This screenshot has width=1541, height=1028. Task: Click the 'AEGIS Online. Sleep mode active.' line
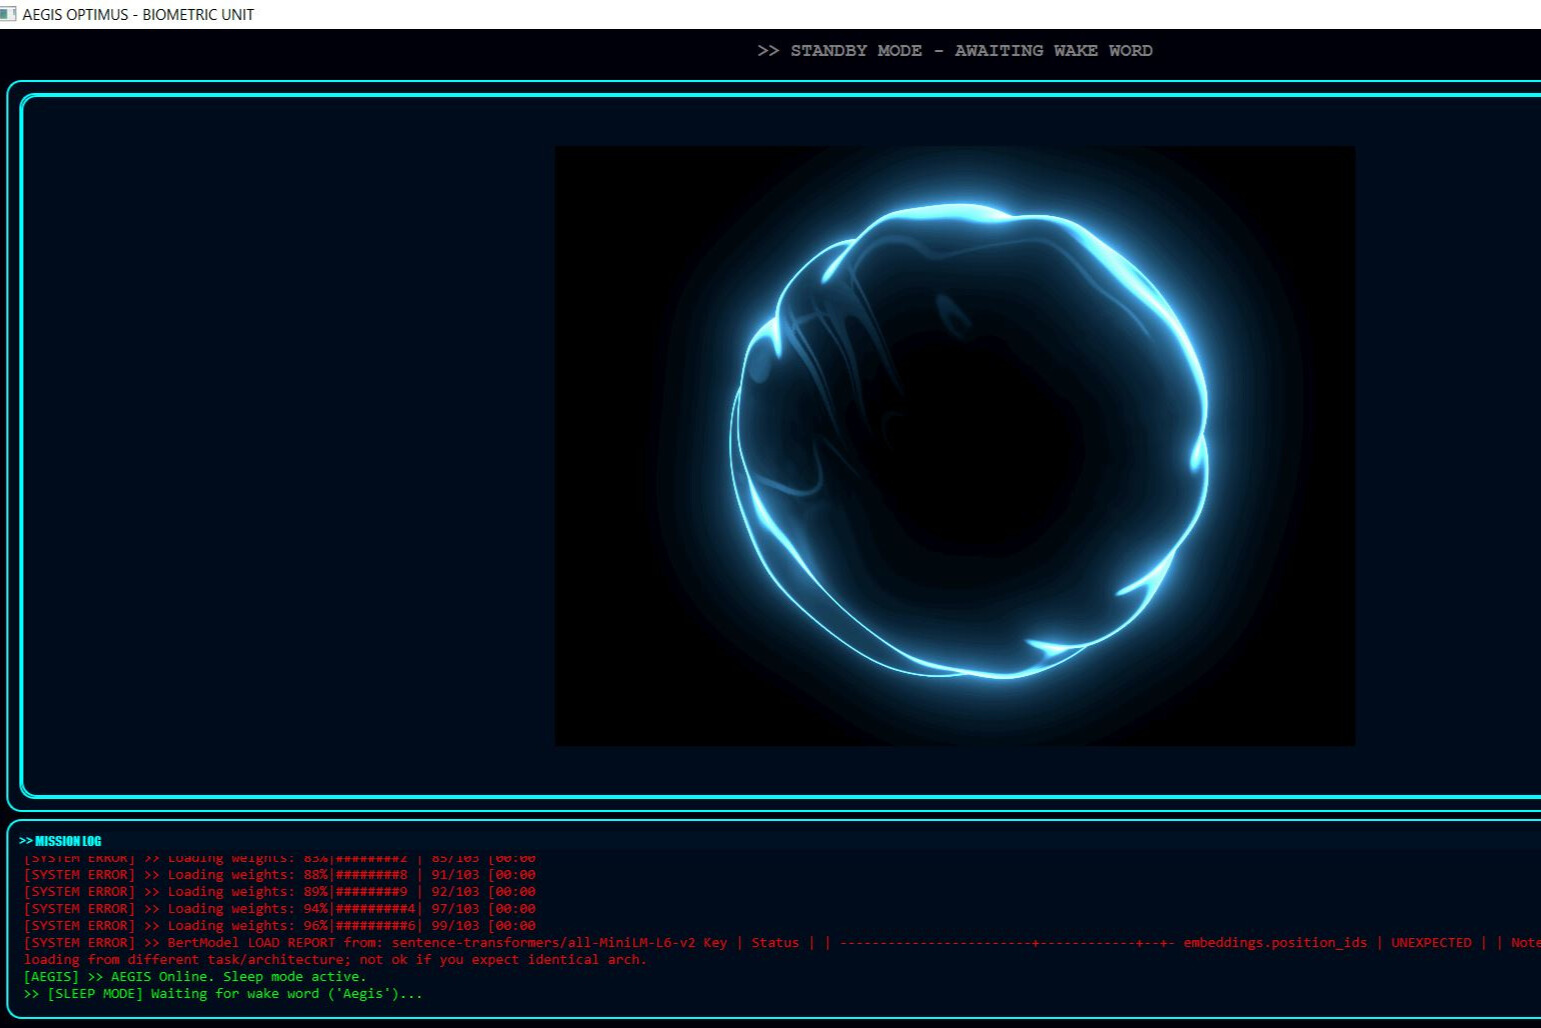[x=195, y=977]
